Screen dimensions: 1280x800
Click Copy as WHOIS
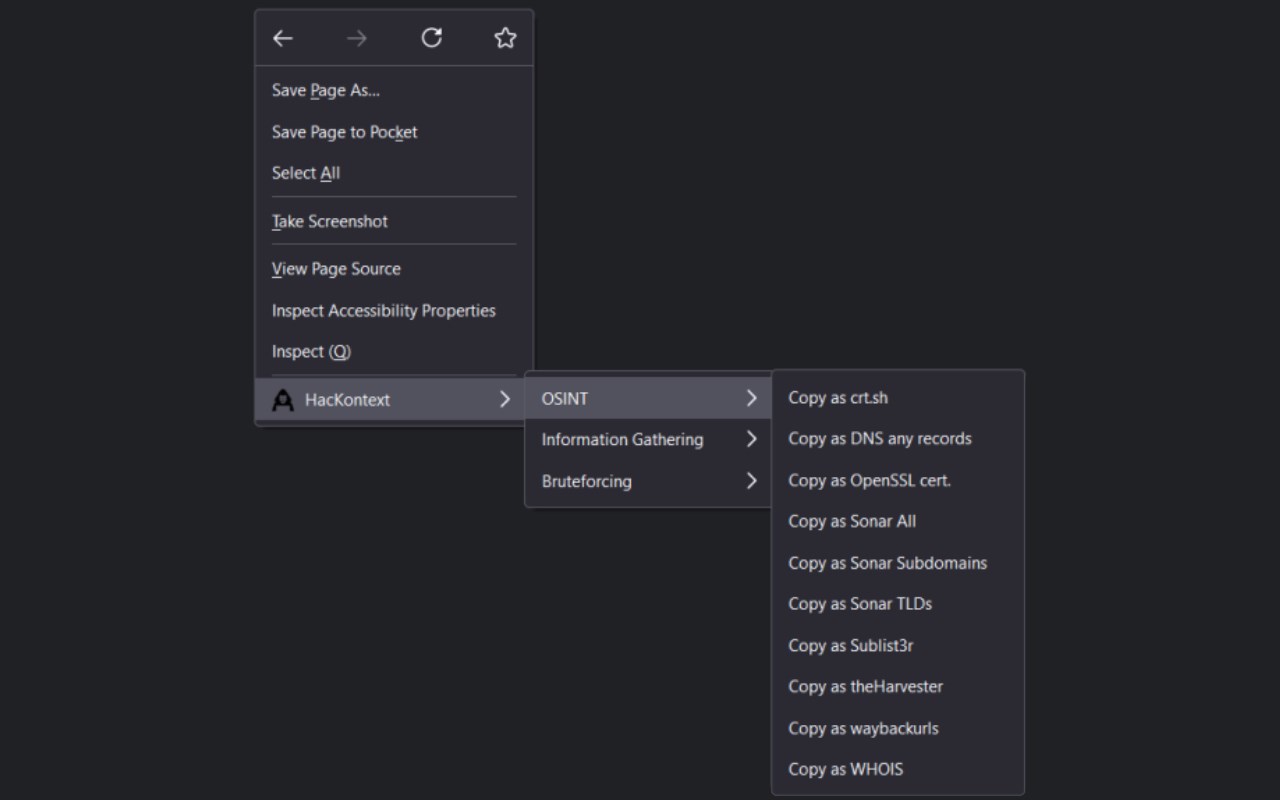[845, 769]
